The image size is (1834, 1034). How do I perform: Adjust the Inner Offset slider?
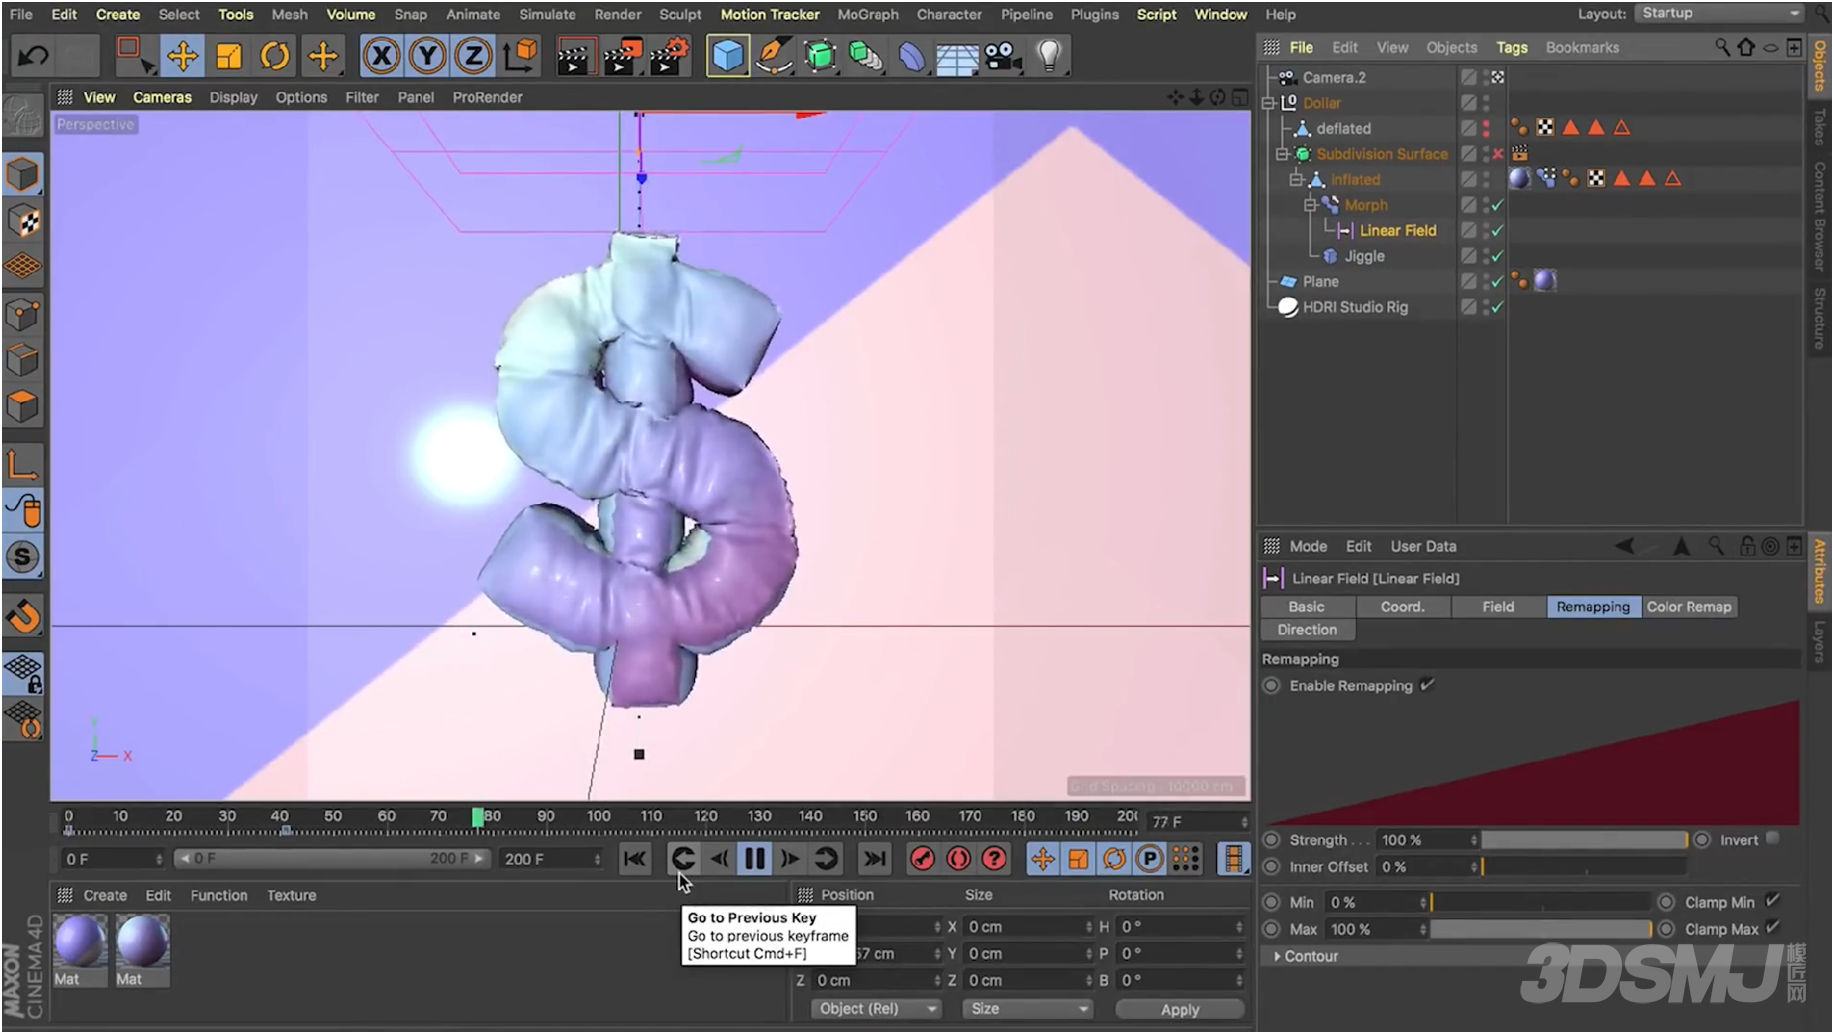pos(1584,867)
